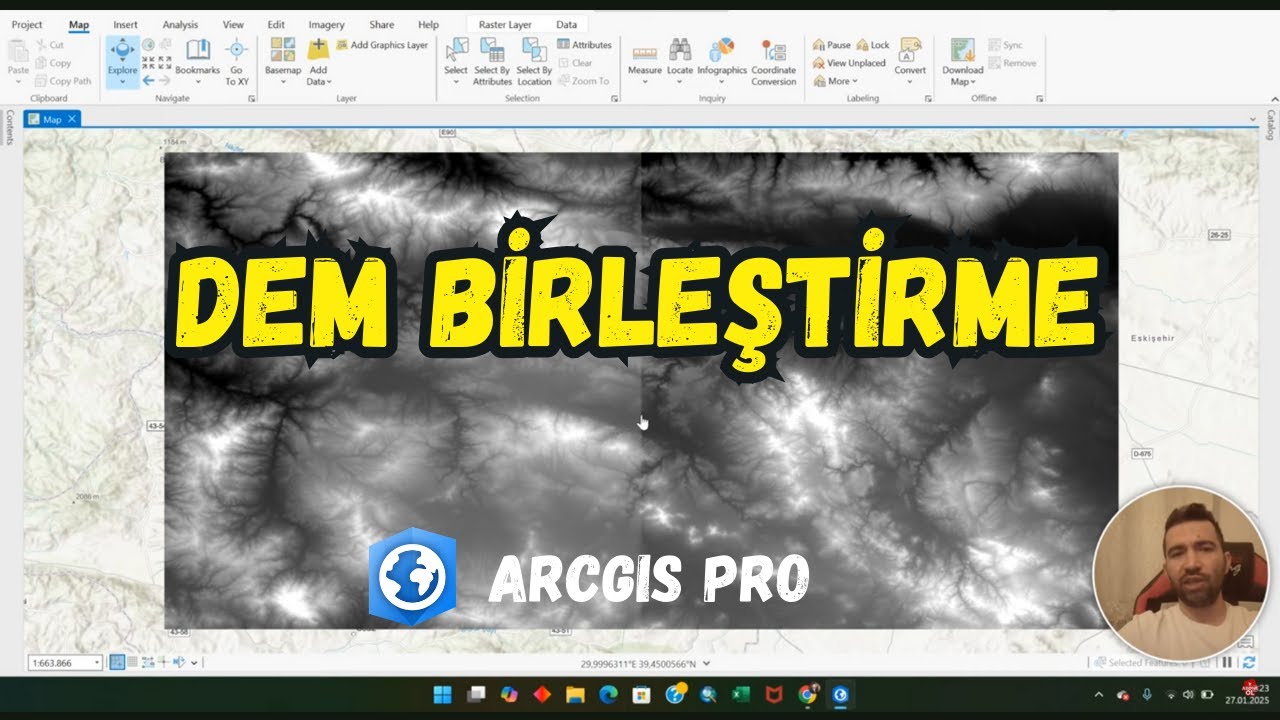Viewport: 1280px width, 720px height.
Task: Toggle View Unplaced labels
Action: click(850, 63)
